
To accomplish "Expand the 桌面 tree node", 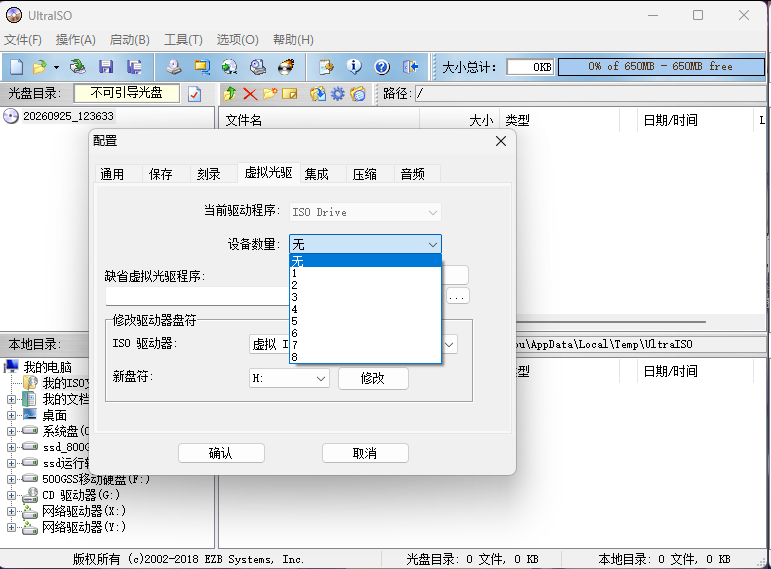I will coord(11,416).
